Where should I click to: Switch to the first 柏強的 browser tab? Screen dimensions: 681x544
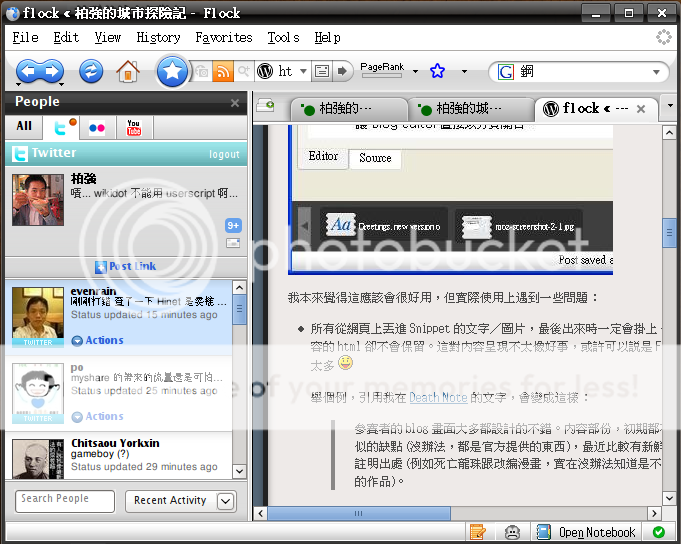349,109
